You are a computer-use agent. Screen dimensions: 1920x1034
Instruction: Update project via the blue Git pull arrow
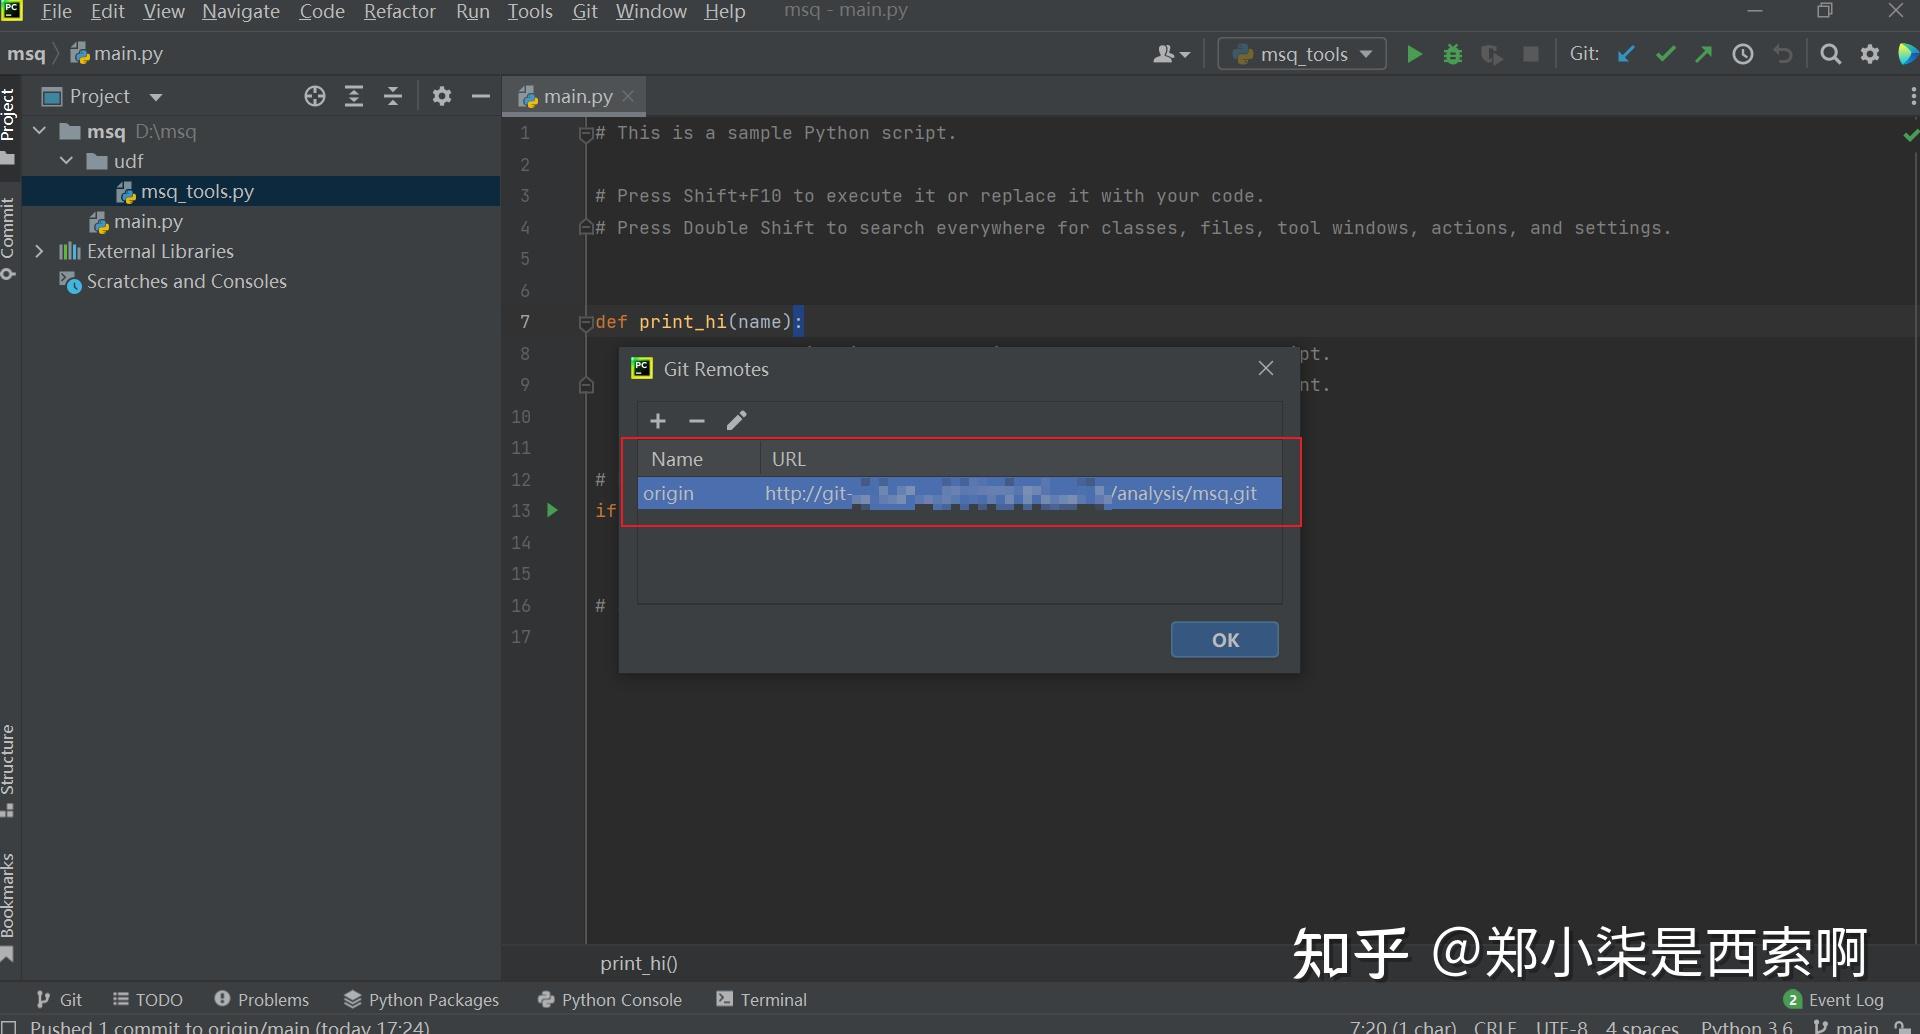[1626, 54]
